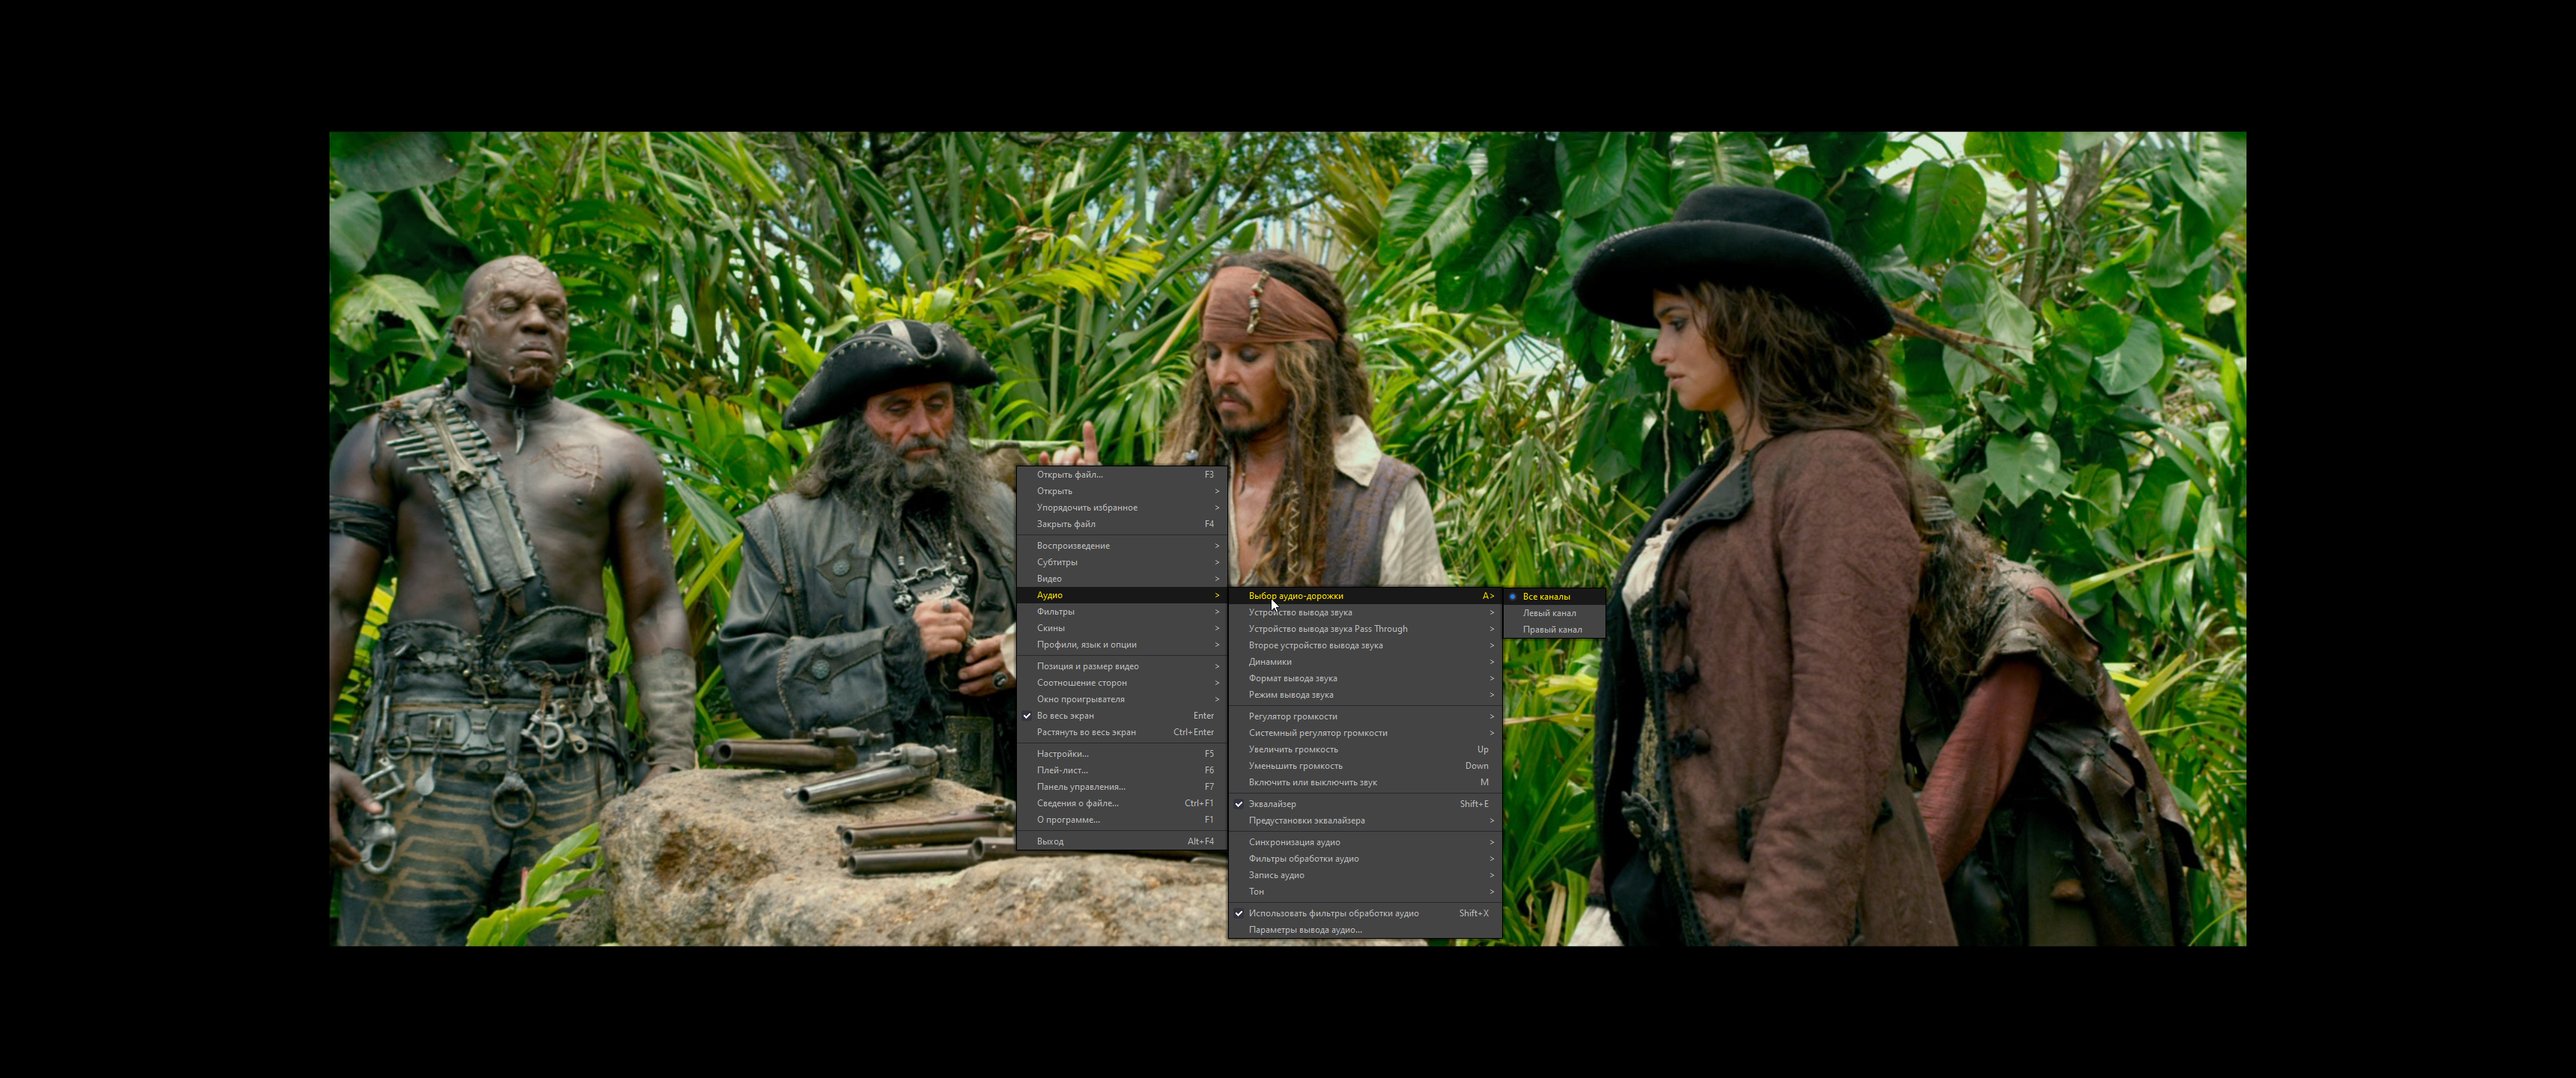
Task: Open 'Настройки...' from context menu
Action: click(x=1062, y=754)
